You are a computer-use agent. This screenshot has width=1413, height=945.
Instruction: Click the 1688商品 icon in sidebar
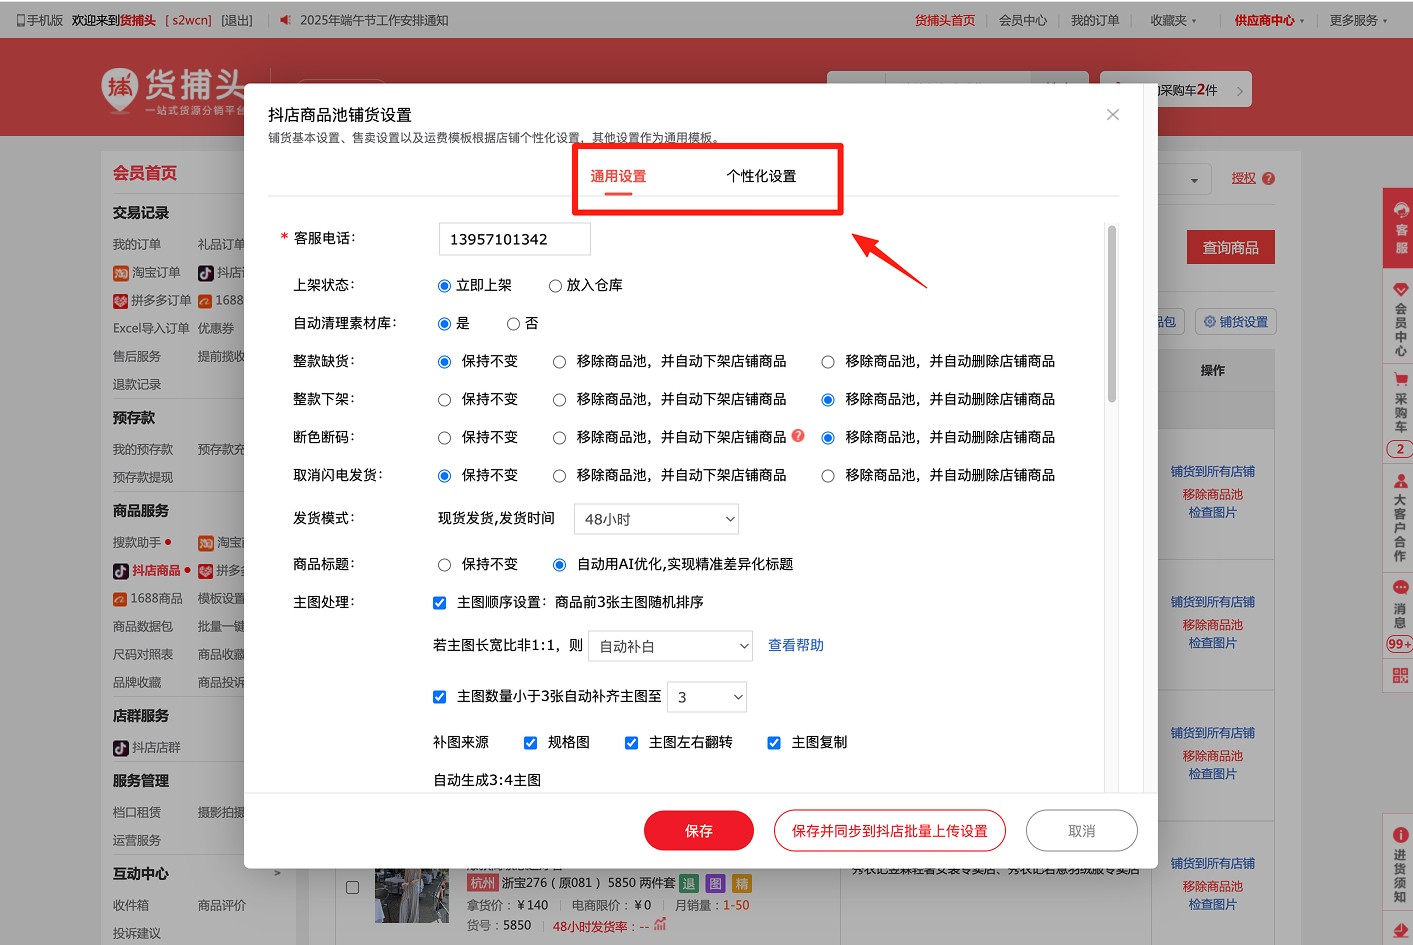(120, 599)
